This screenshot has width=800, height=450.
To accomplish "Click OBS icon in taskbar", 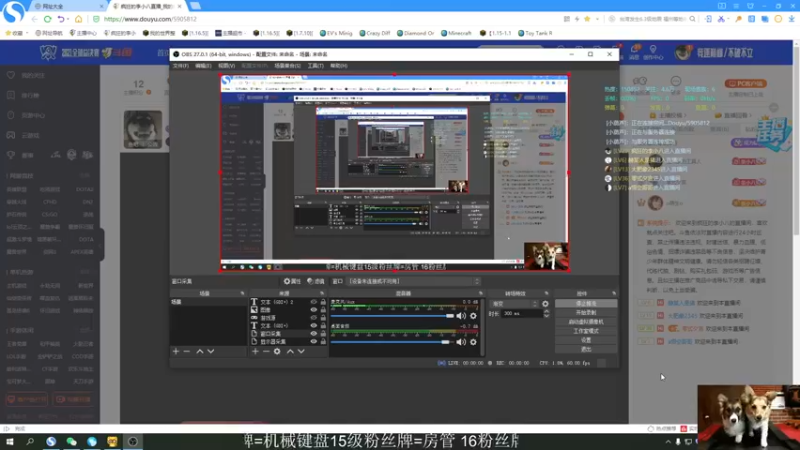I will [133, 441].
